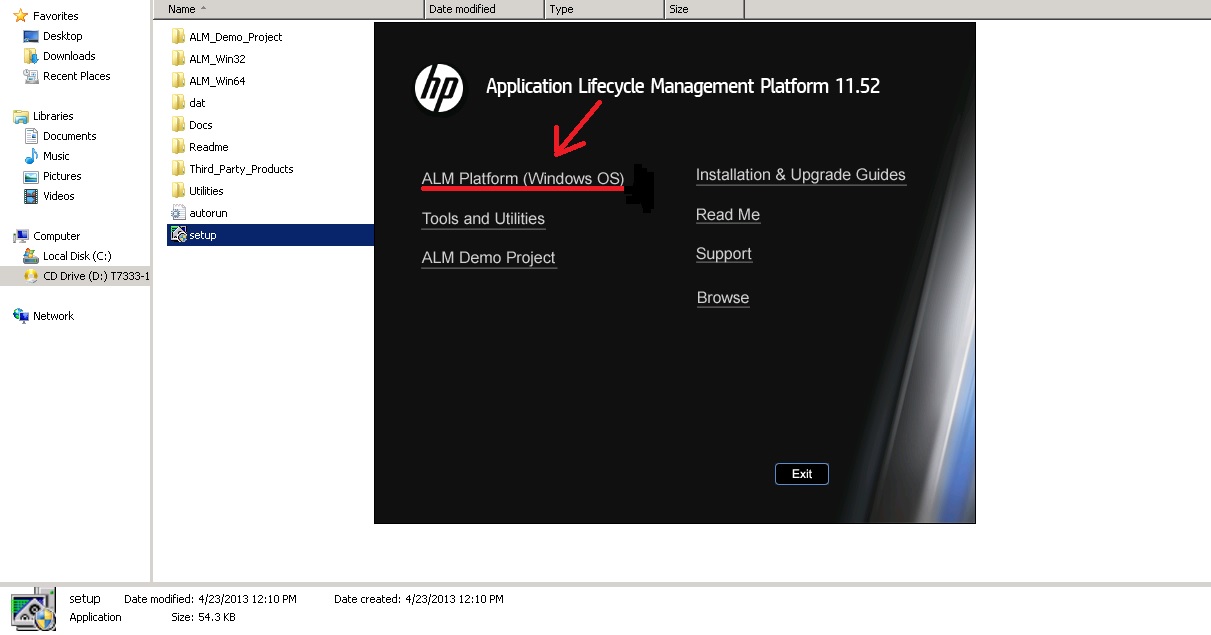Click the HP logo in installer
Screen dimensions: 1211x635
[439, 87]
